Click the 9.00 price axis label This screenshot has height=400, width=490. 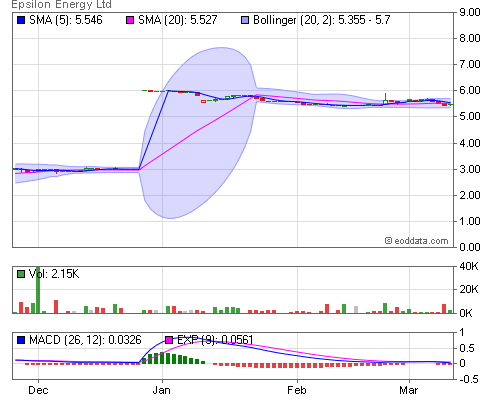pyautogui.click(x=470, y=12)
